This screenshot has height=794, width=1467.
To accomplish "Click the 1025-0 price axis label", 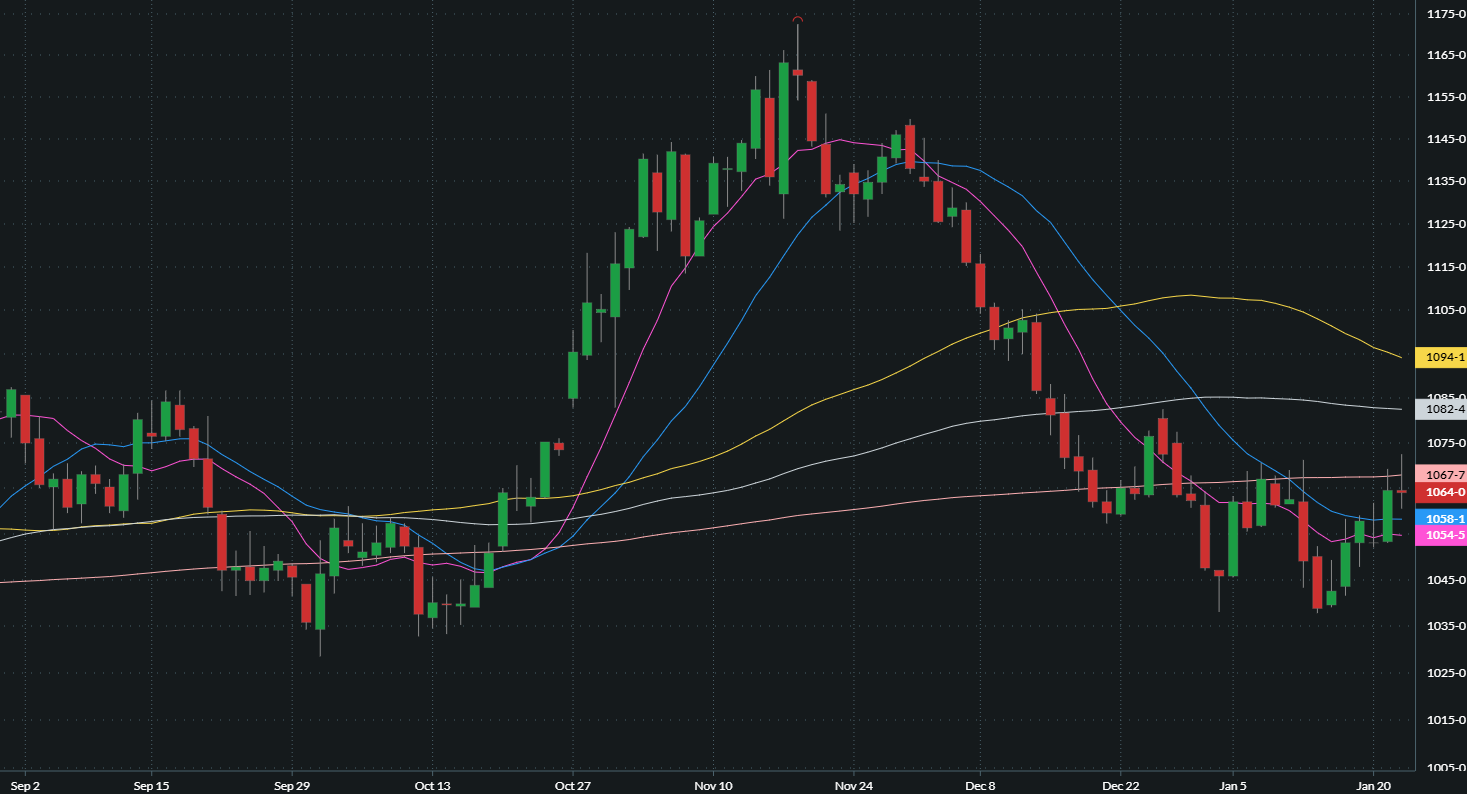I will [x=1447, y=673].
